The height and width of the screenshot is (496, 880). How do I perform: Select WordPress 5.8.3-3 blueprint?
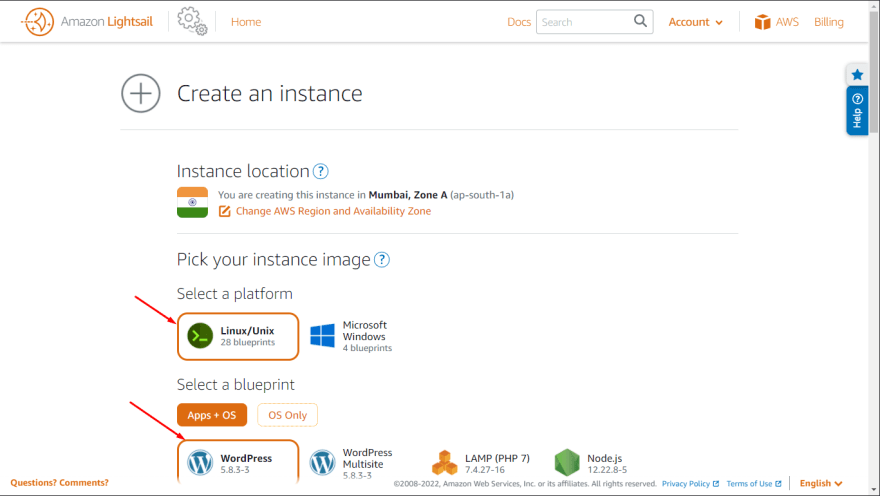click(x=238, y=462)
